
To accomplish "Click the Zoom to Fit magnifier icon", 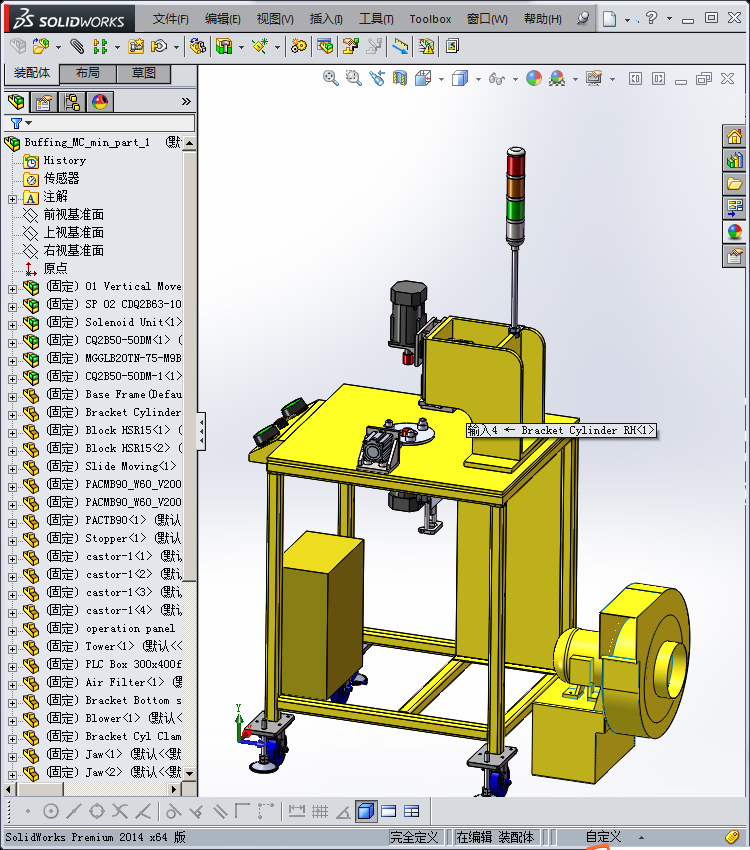I will coord(331,78).
